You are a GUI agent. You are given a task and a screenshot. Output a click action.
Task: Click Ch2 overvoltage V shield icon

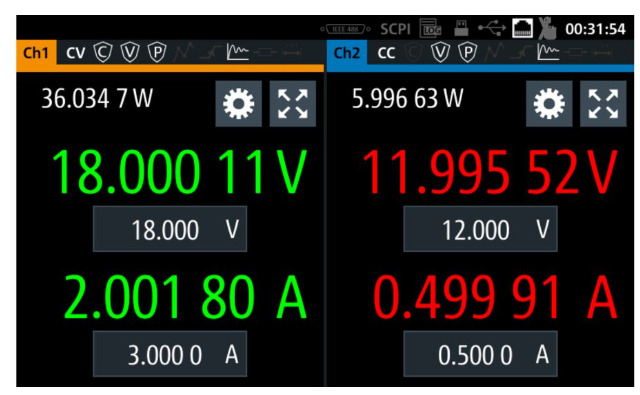[x=440, y=52]
